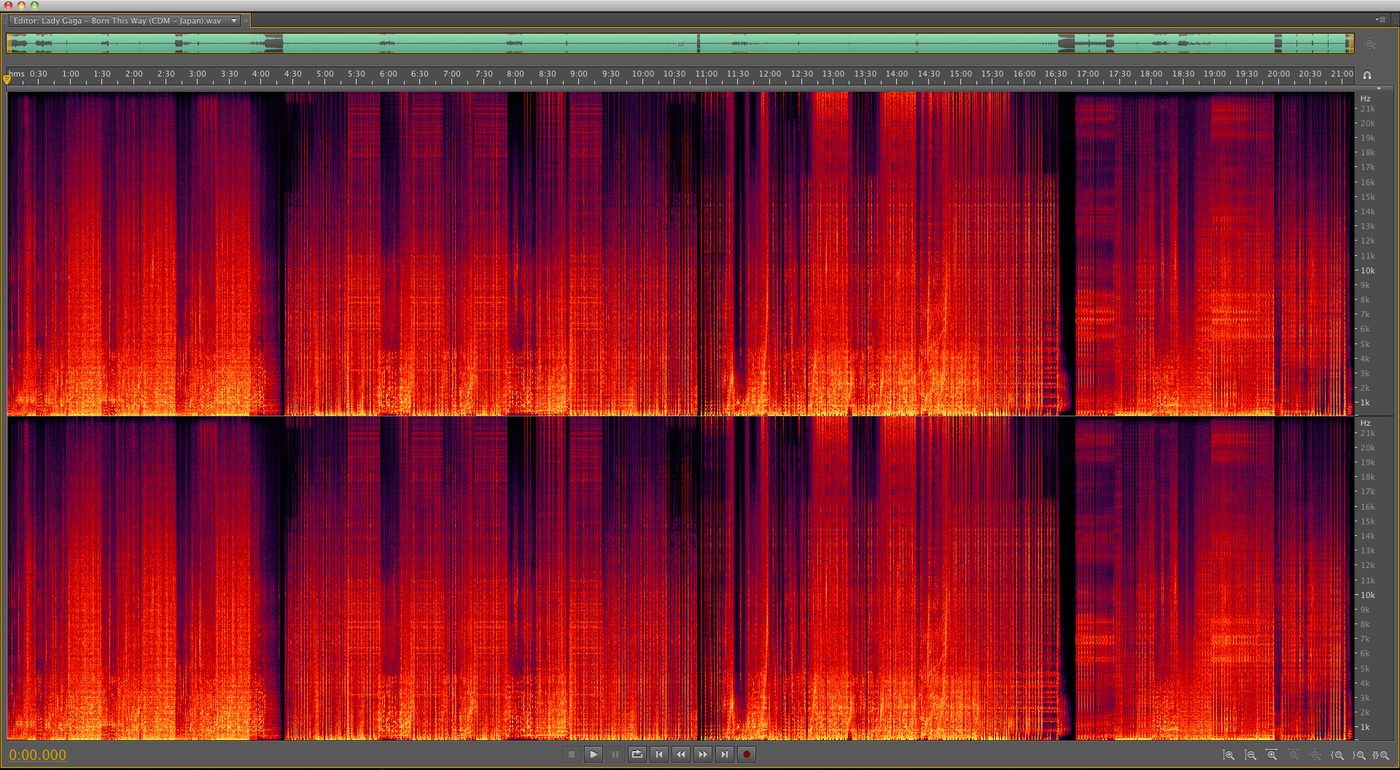The height and width of the screenshot is (770, 1400).
Task: Click hms format label on time ruler
Action: coord(18,74)
